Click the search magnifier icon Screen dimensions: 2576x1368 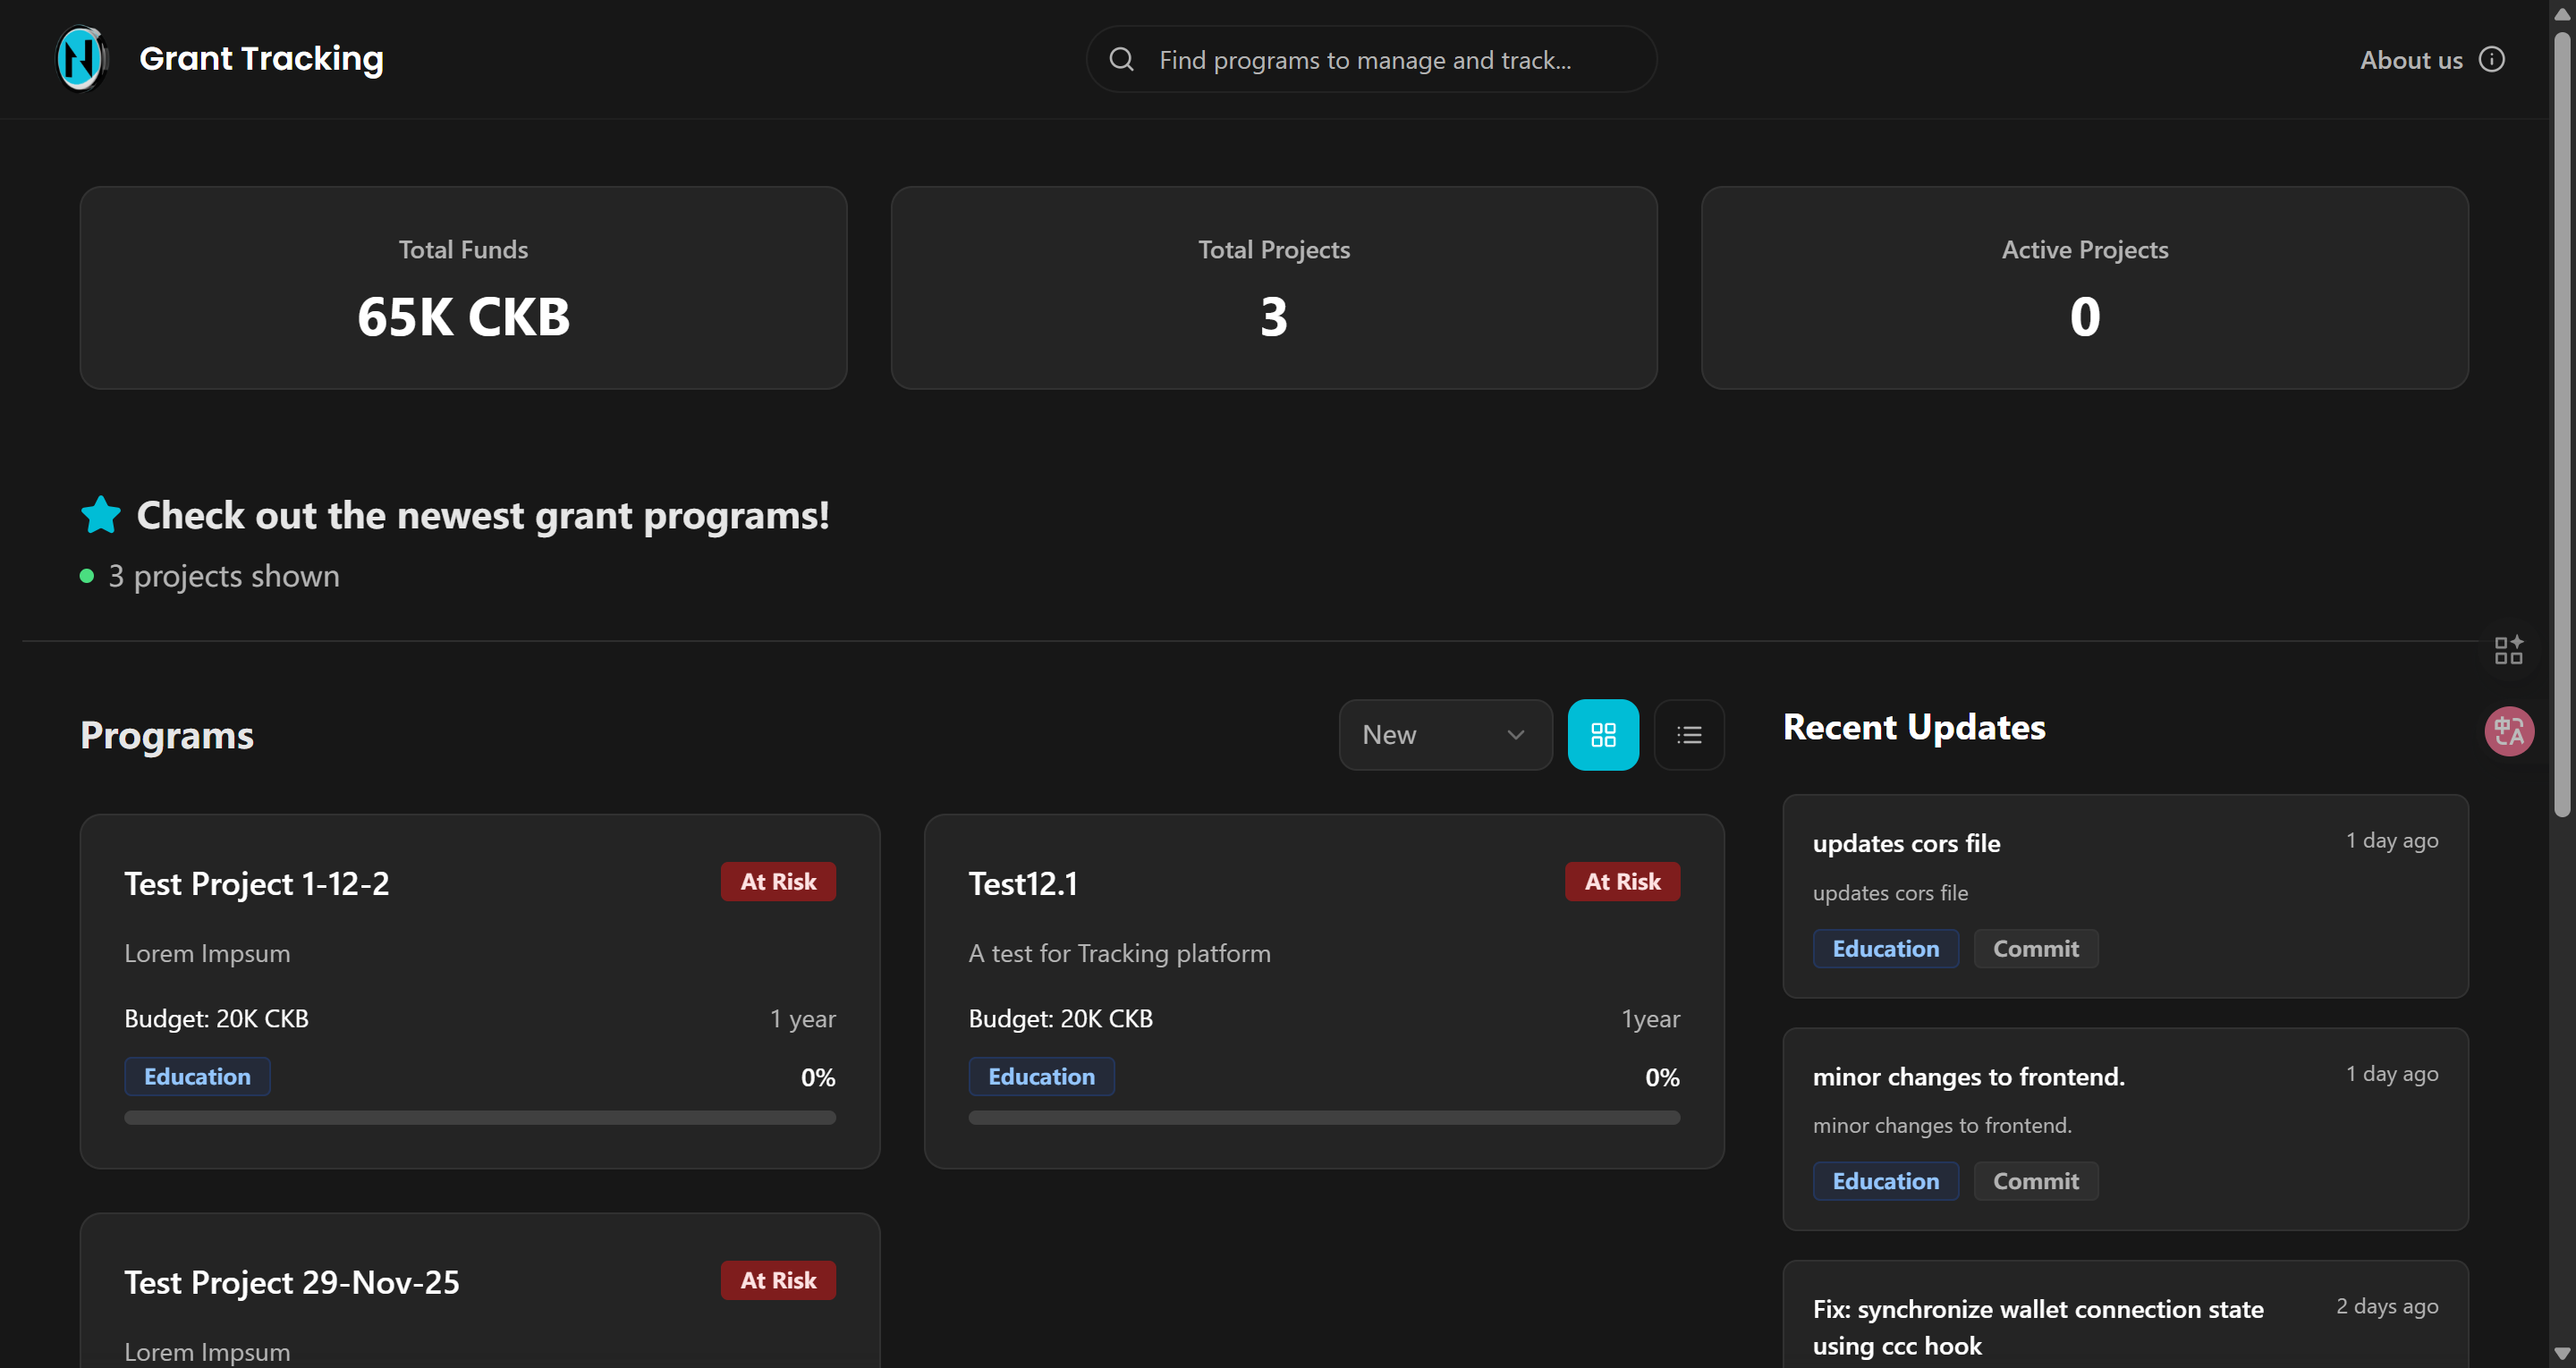click(x=1121, y=59)
